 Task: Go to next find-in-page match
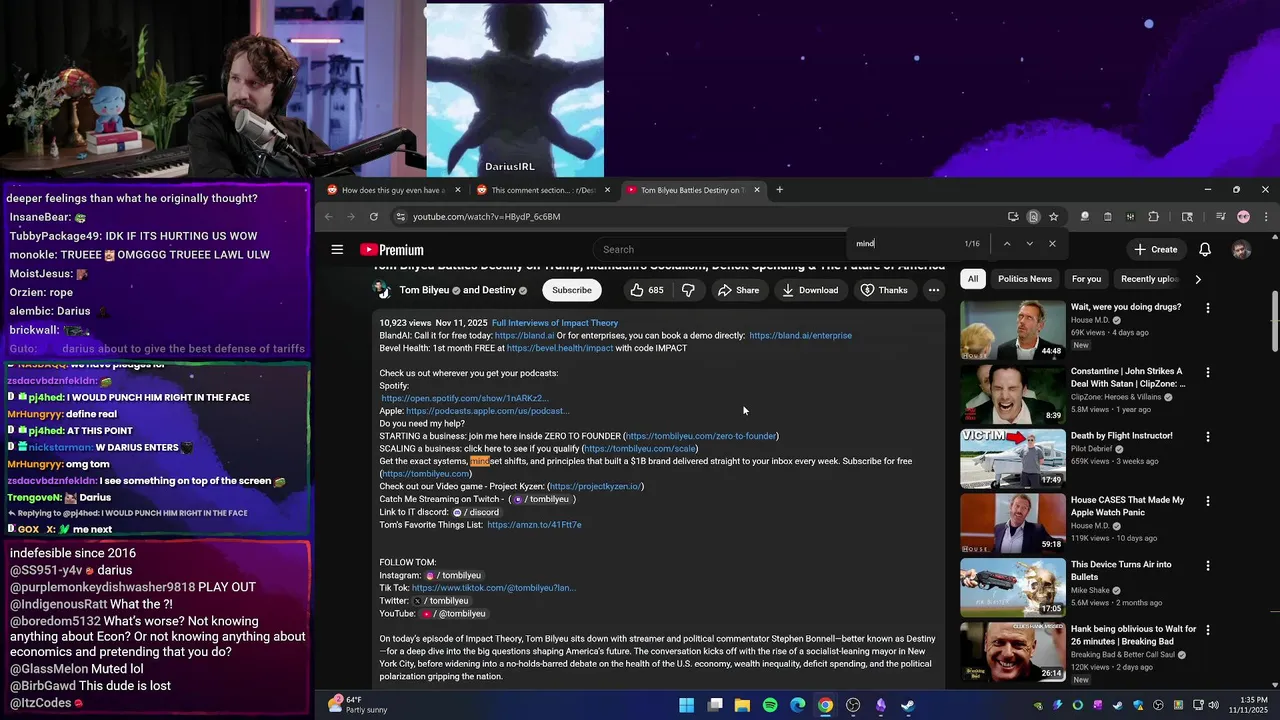1029,243
